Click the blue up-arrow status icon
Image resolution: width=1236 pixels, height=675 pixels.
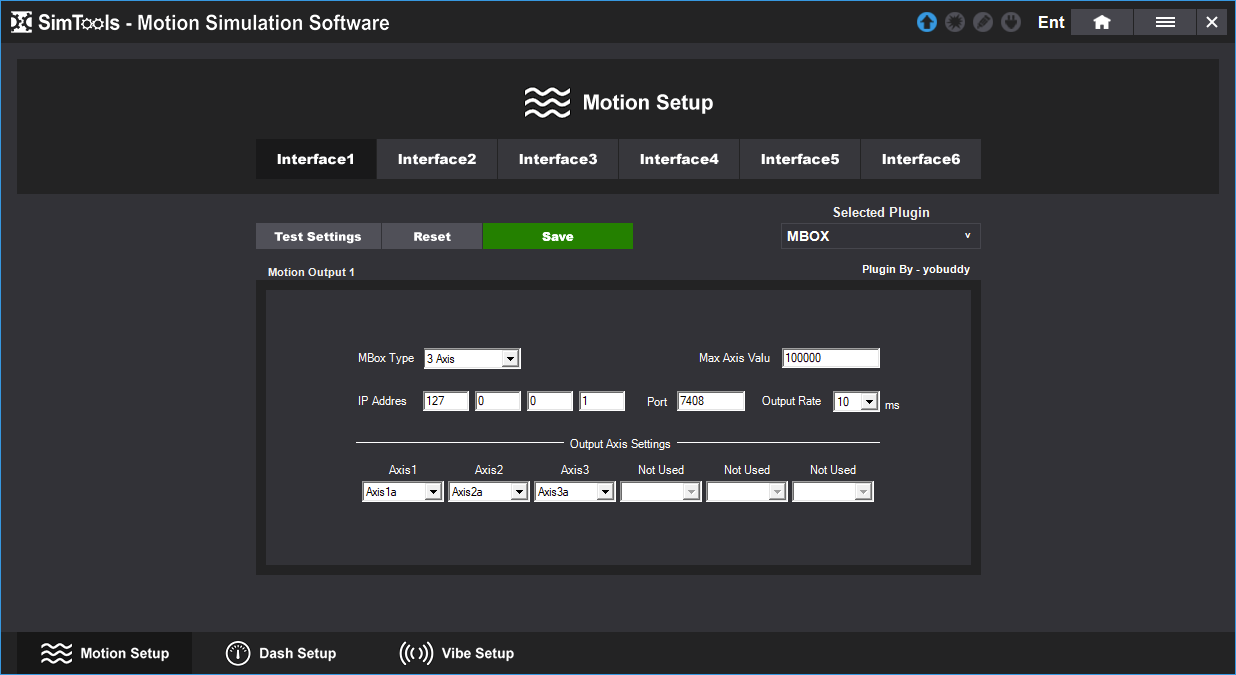(927, 22)
